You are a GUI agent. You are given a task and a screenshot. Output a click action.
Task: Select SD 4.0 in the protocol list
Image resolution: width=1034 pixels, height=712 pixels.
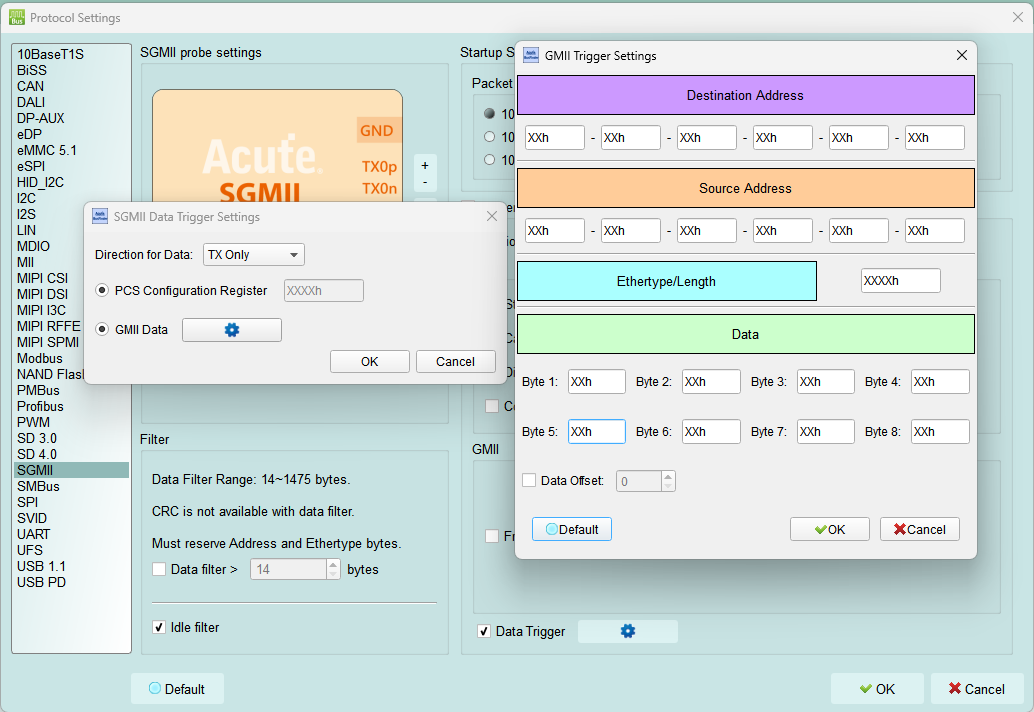[71, 454]
